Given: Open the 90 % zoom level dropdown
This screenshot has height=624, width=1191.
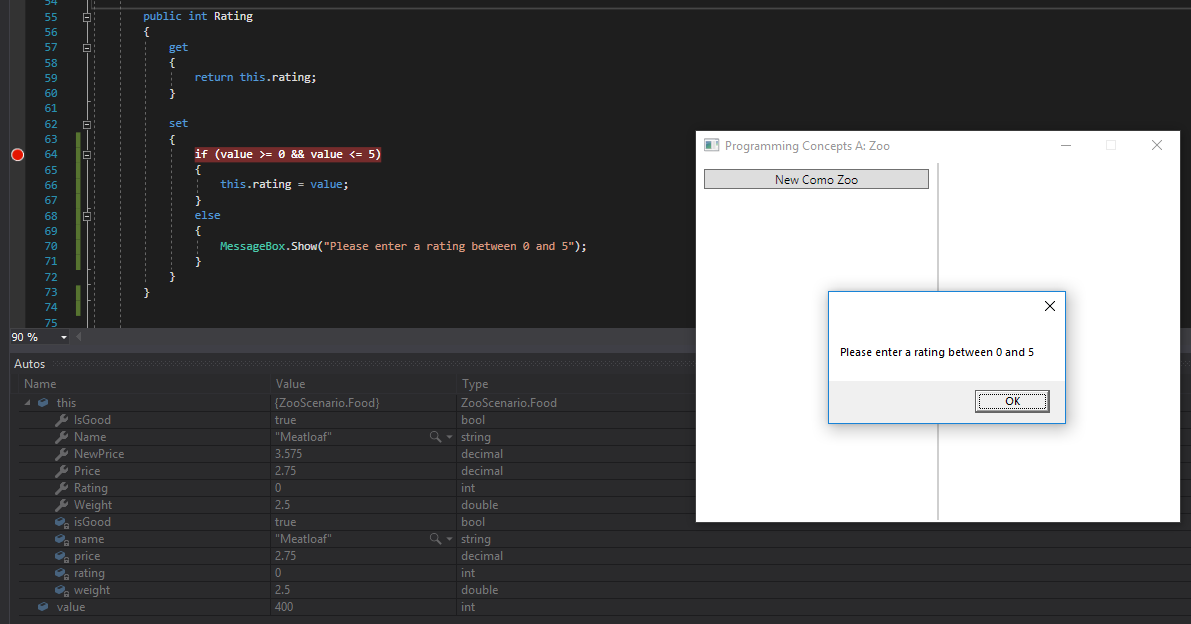Looking at the screenshot, I should [65, 337].
